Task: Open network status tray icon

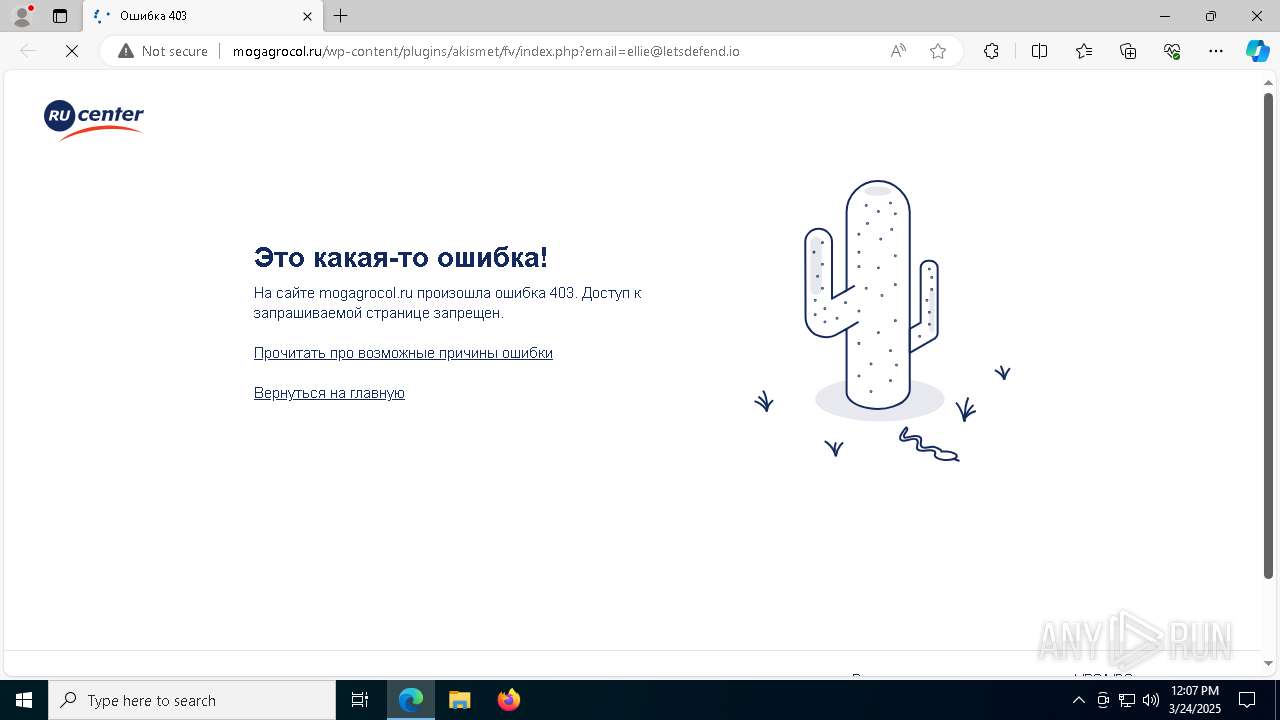Action: 1127,700
